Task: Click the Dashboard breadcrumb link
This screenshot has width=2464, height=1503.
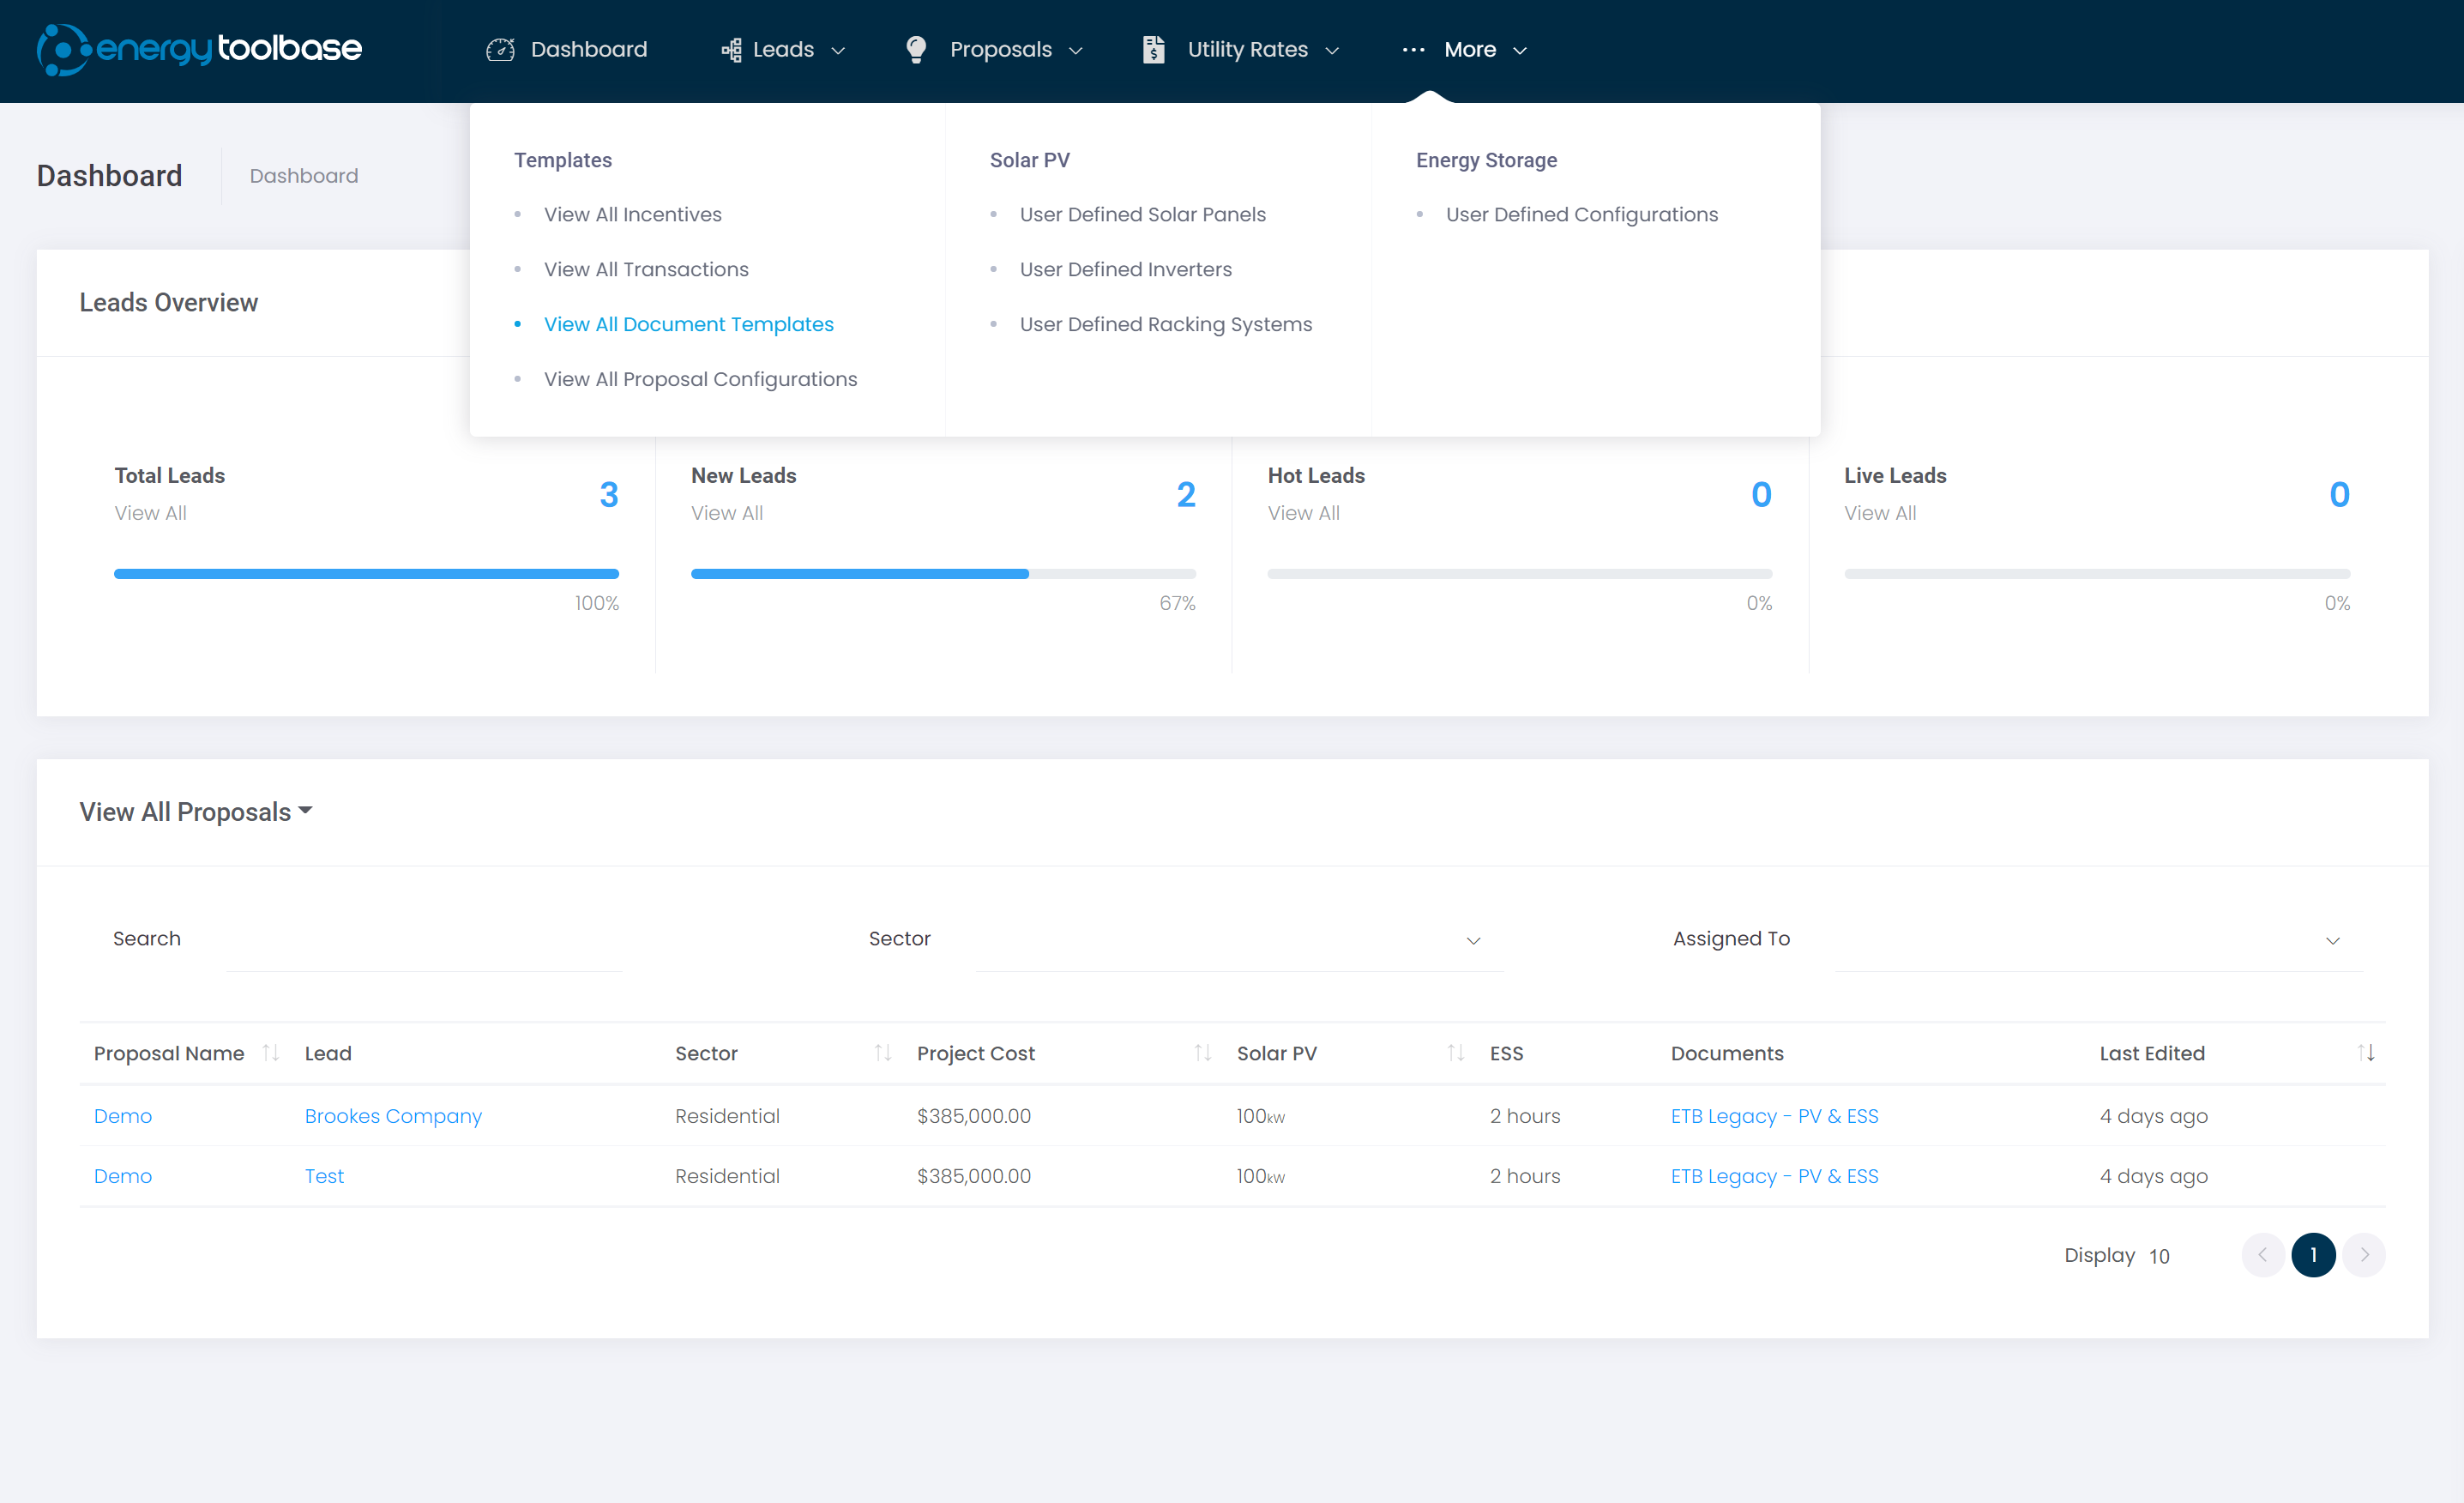Action: tap(303, 176)
